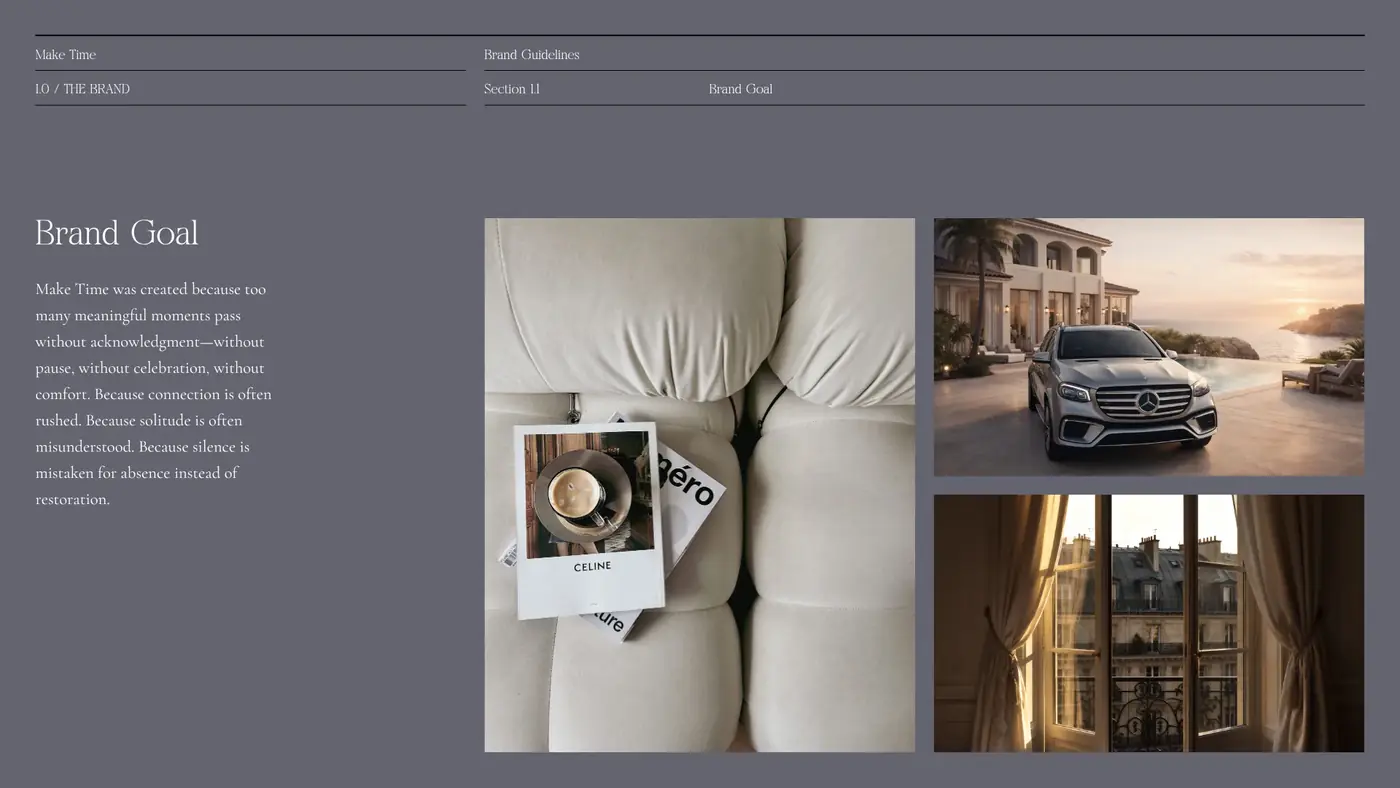Open the cream sofa photo
This screenshot has width=1400, height=788.
pyautogui.click(x=699, y=485)
